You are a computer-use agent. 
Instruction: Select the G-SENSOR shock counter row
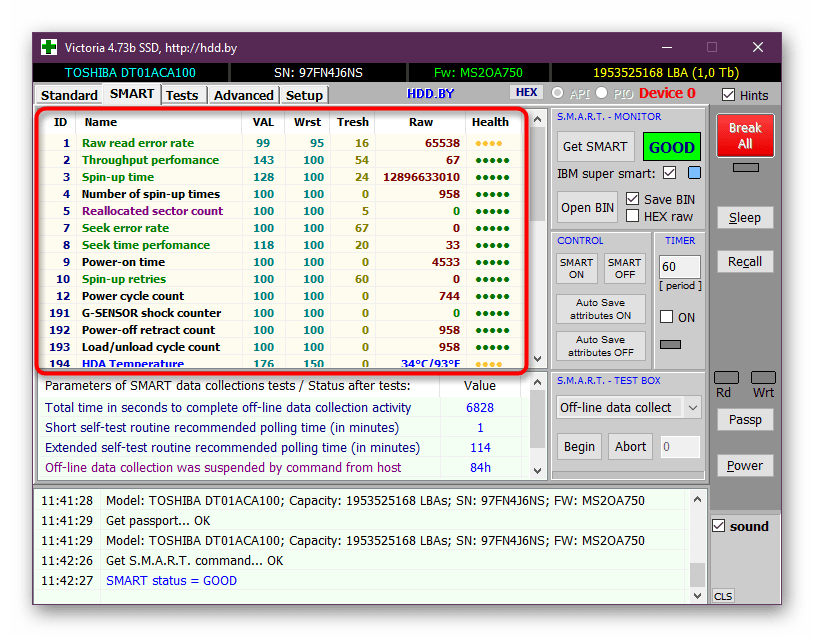pos(280,313)
